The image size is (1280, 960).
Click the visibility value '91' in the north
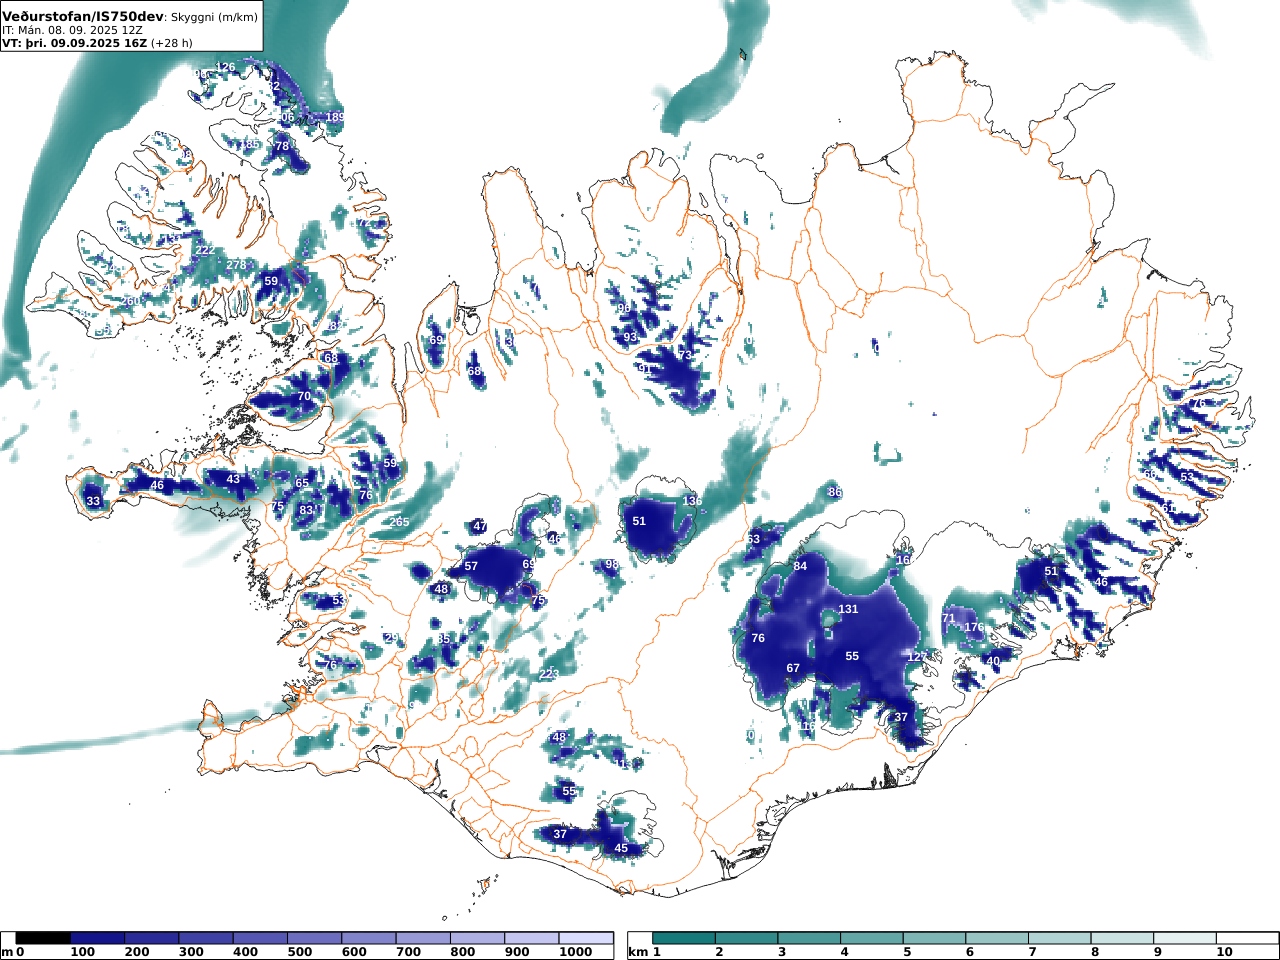(x=645, y=368)
